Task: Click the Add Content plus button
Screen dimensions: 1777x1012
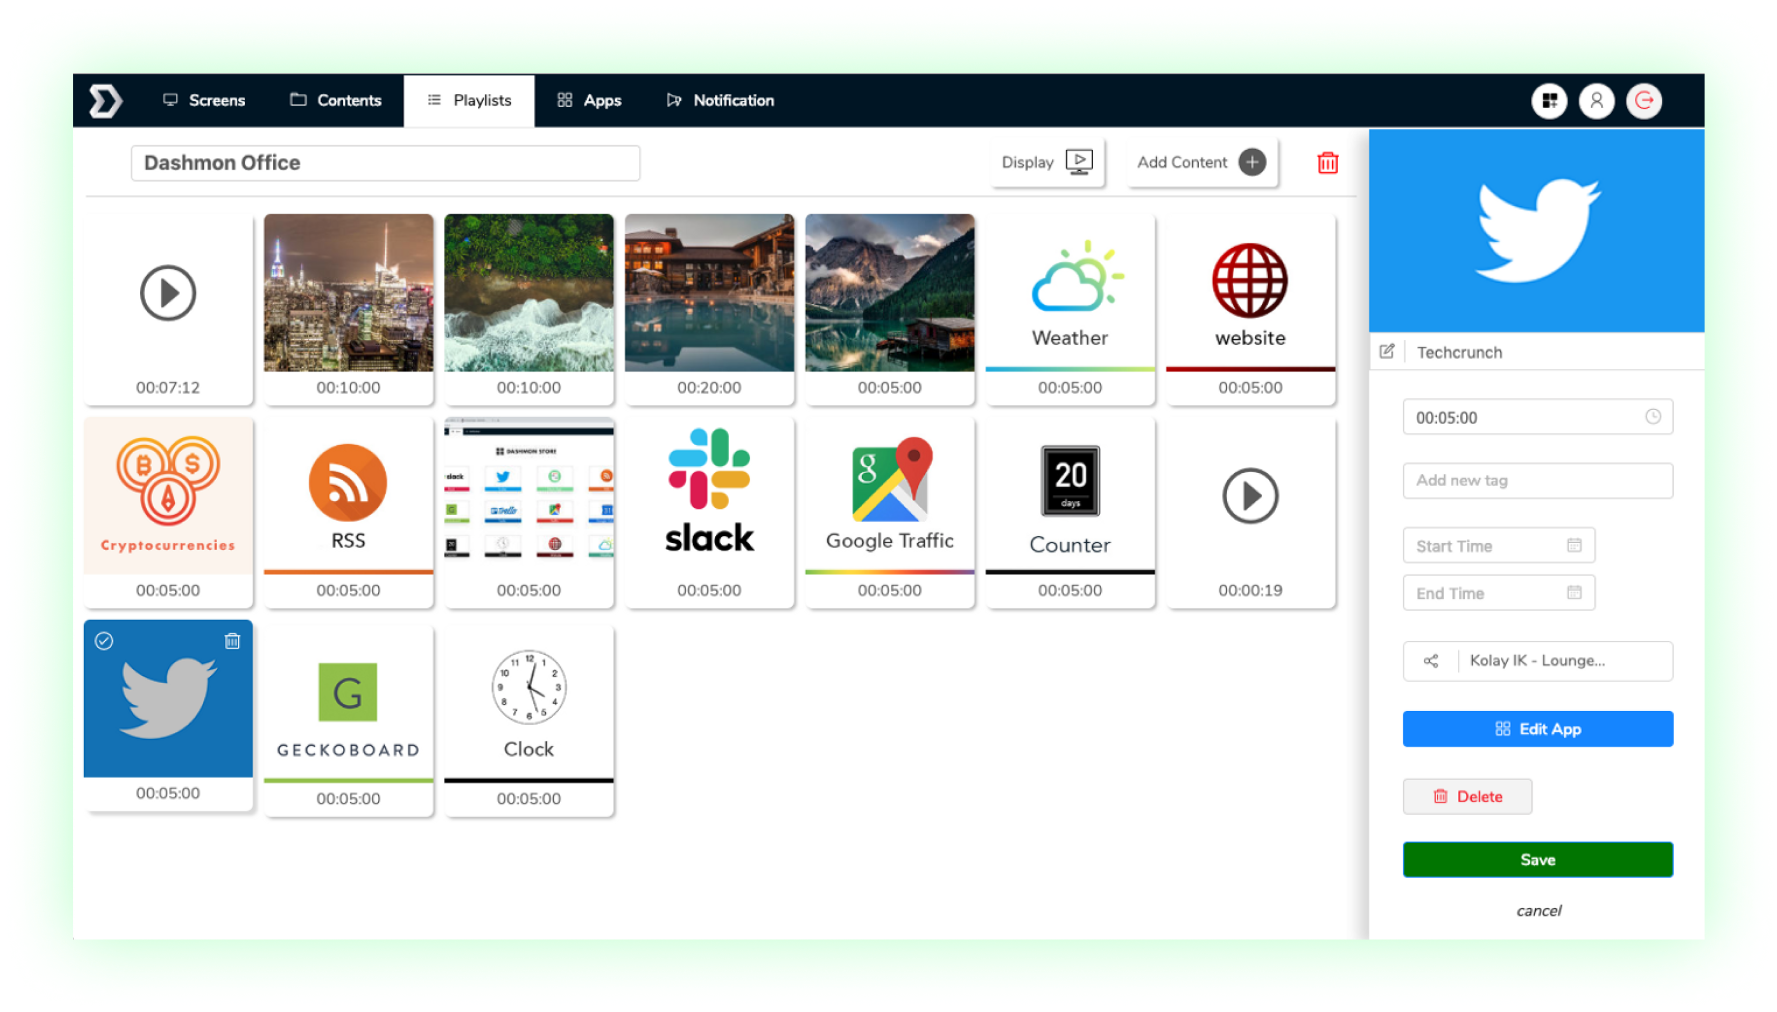Action: pos(1252,162)
